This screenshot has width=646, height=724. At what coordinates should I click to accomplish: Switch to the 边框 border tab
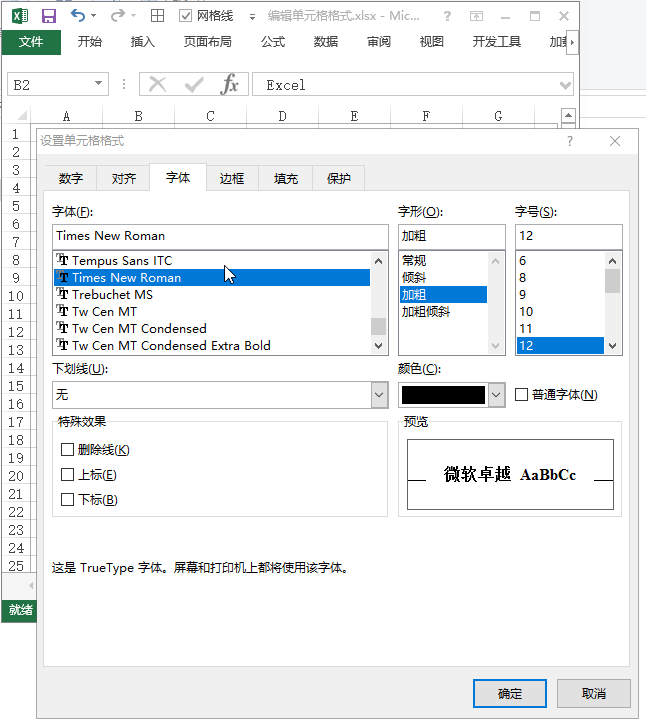[x=232, y=178]
